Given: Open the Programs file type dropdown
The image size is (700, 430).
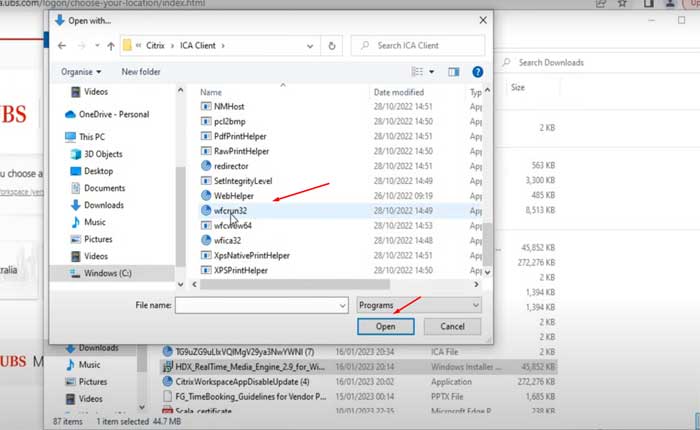Looking at the screenshot, I should coord(419,305).
